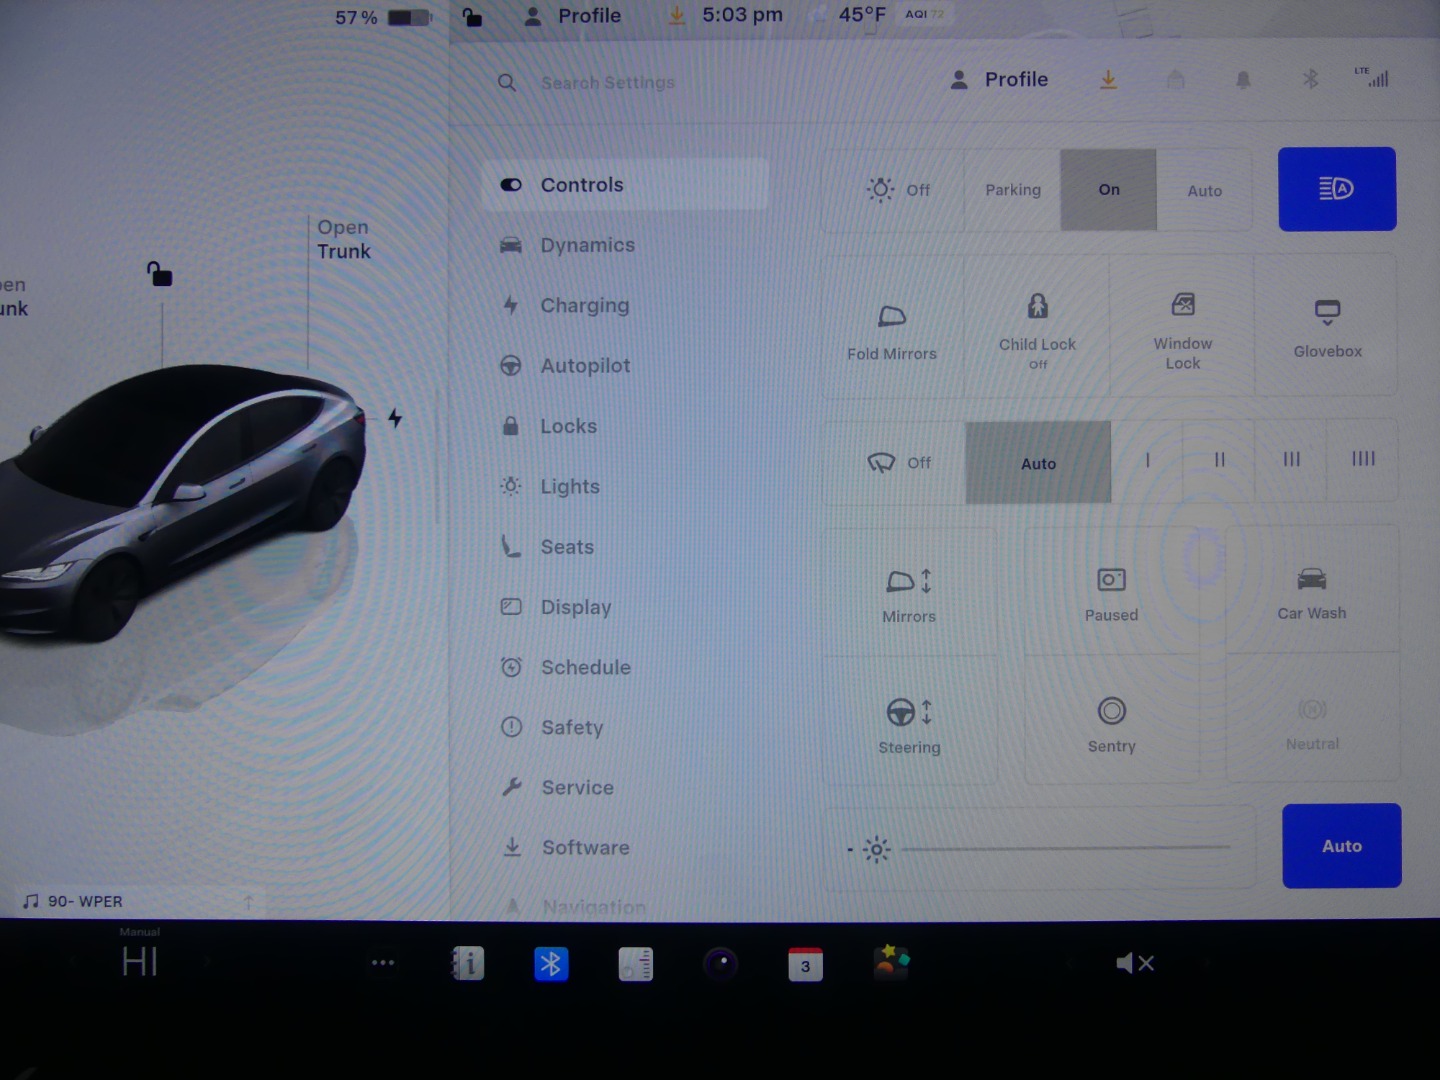This screenshot has height=1080, width=1440.
Task: Open the Glovebox
Action: [x=1327, y=327]
